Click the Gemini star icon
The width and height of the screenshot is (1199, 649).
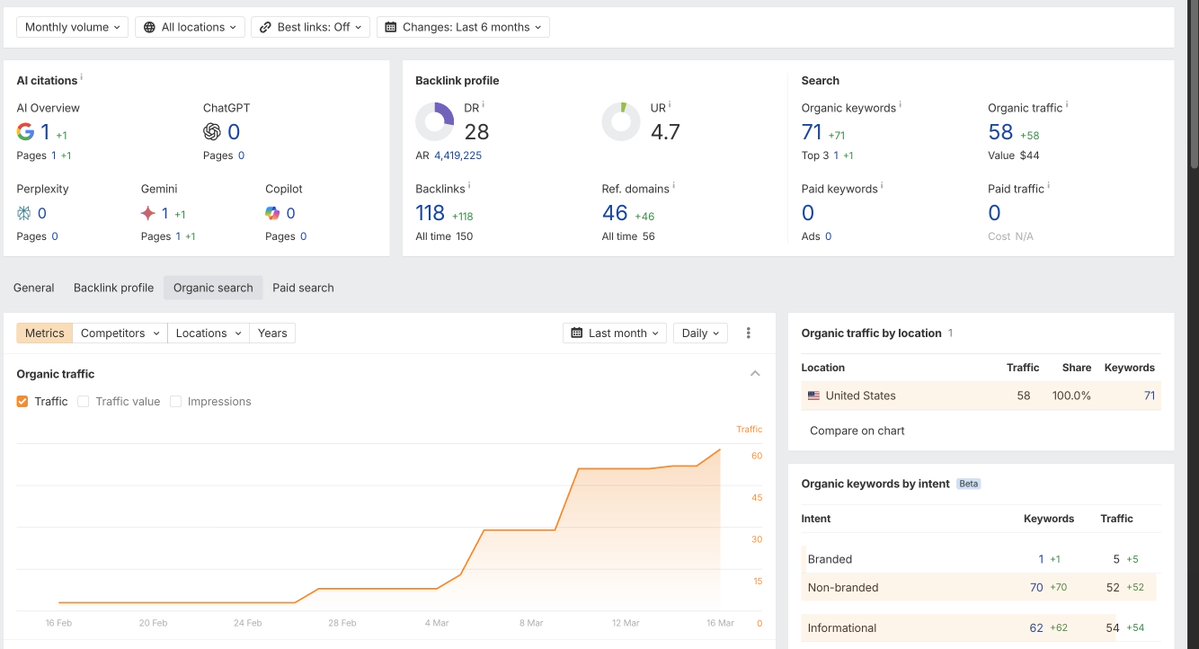(148, 213)
